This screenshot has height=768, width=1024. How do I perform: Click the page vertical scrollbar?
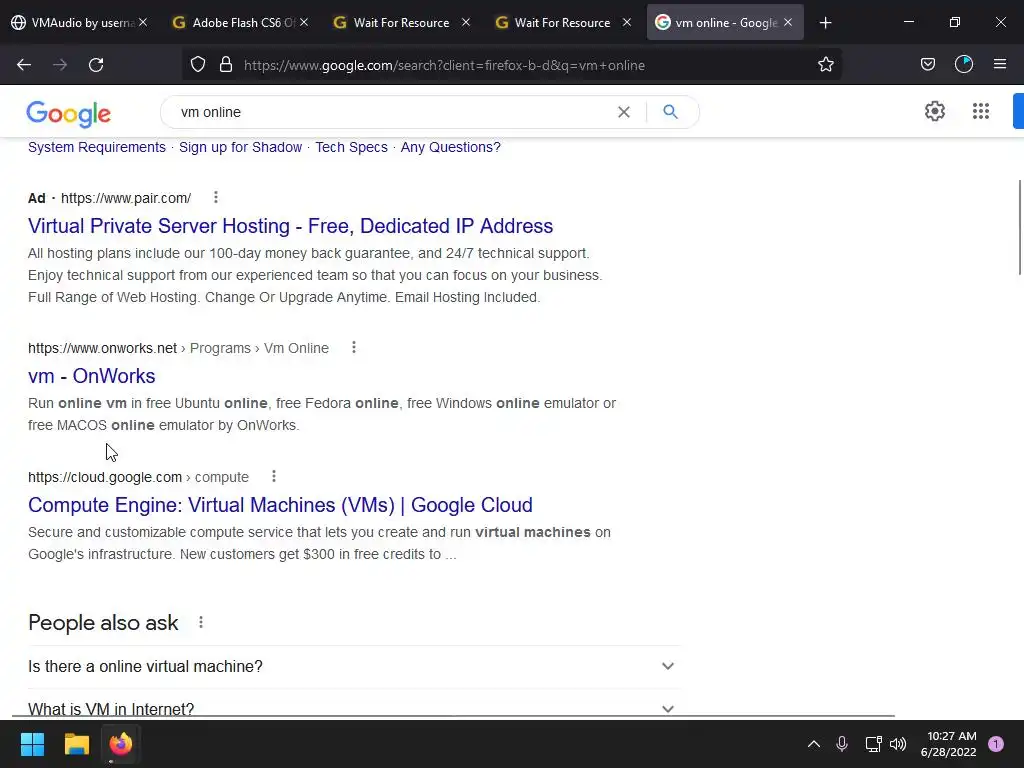tap(1019, 227)
